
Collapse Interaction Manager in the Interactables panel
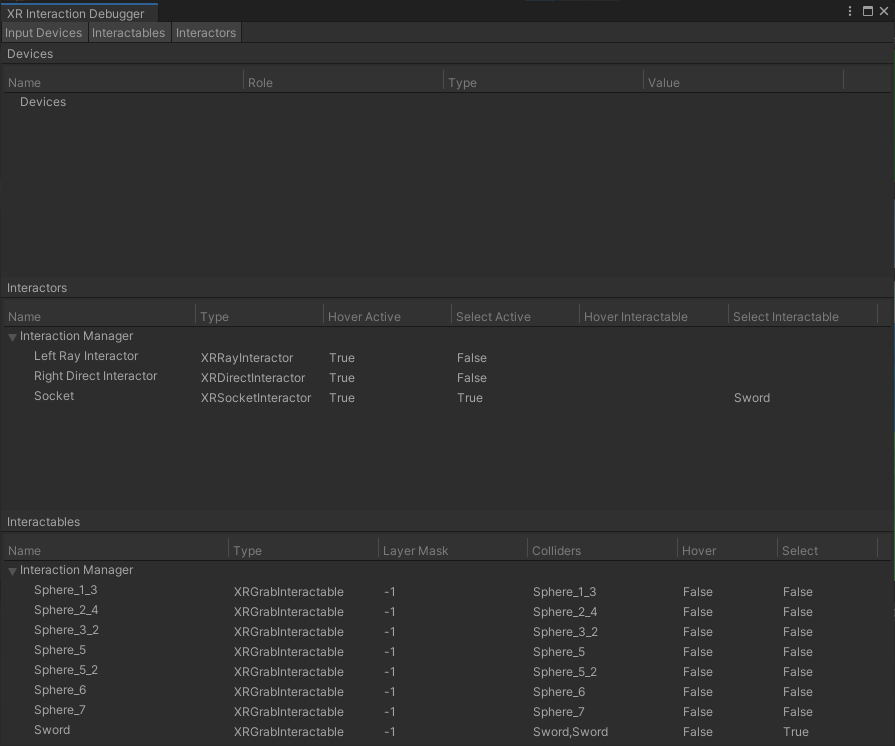coord(13,571)
